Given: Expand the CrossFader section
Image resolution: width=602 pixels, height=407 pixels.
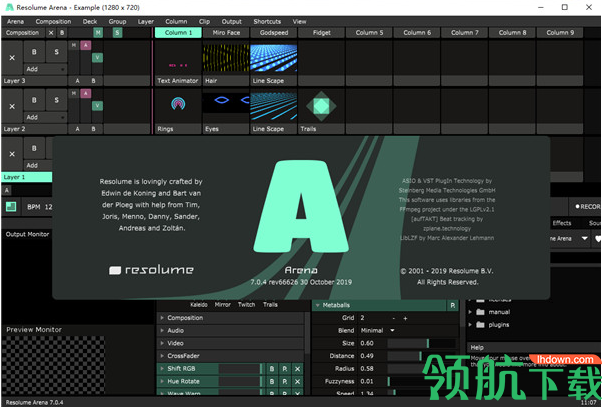Looking at the screenshot, I should coord(162,356).
